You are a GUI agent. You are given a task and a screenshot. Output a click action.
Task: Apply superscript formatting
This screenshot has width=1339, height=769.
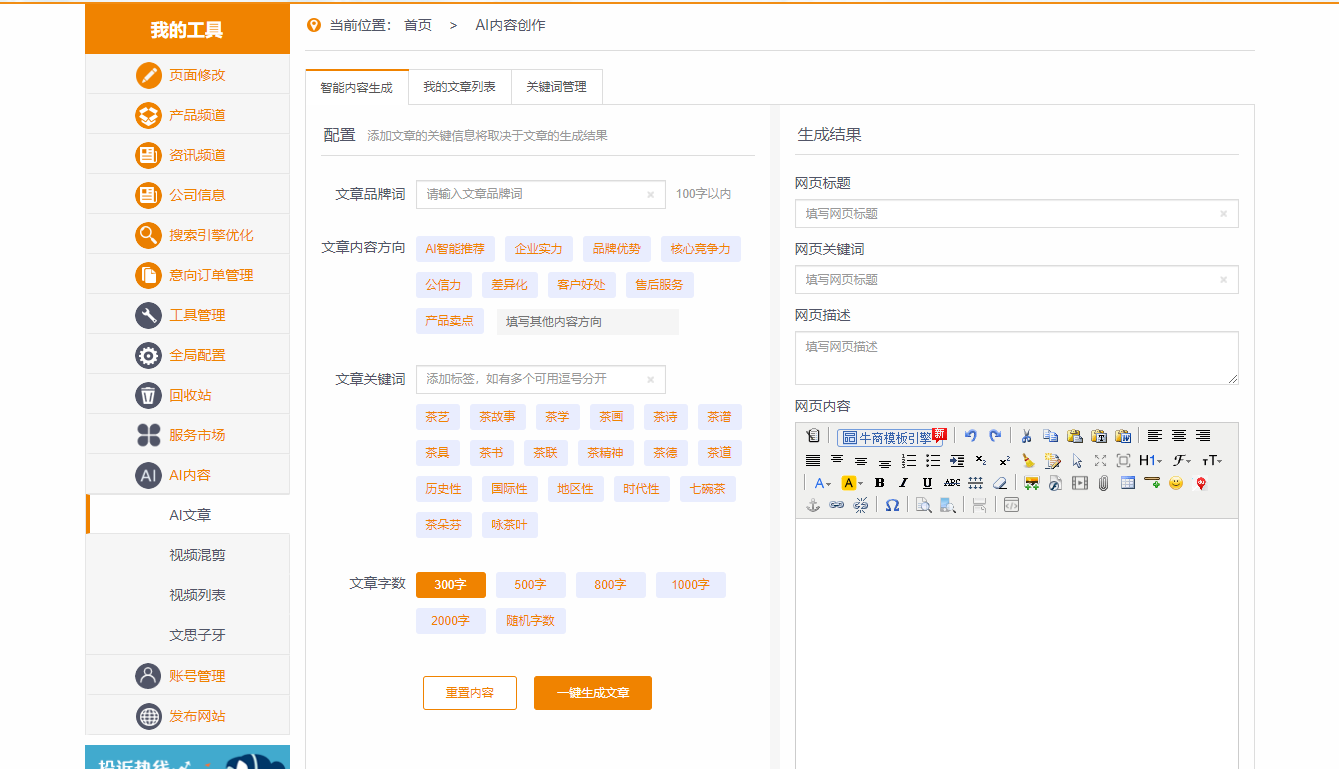pyautogui.click(x=1005, y=461)
